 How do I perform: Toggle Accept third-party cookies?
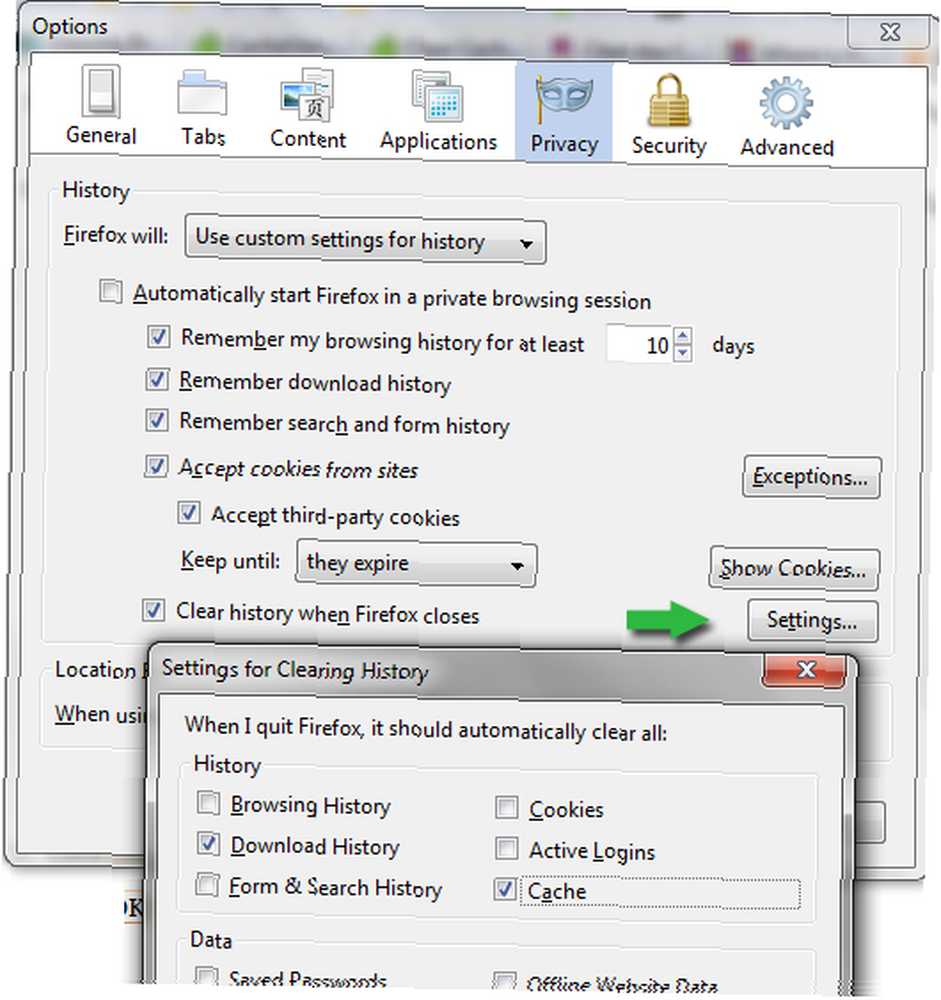(x=188, y=513)
